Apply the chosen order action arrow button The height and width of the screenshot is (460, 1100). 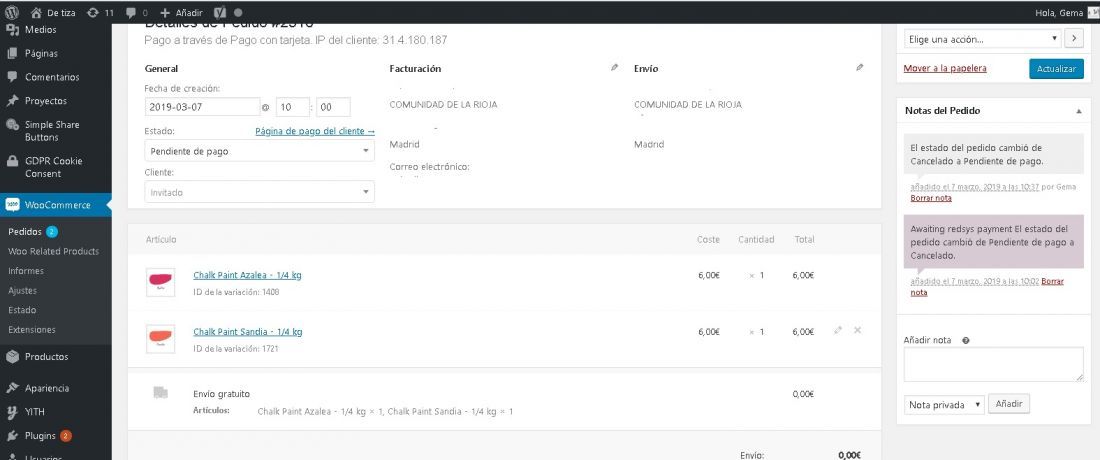tap(1074, 39)
